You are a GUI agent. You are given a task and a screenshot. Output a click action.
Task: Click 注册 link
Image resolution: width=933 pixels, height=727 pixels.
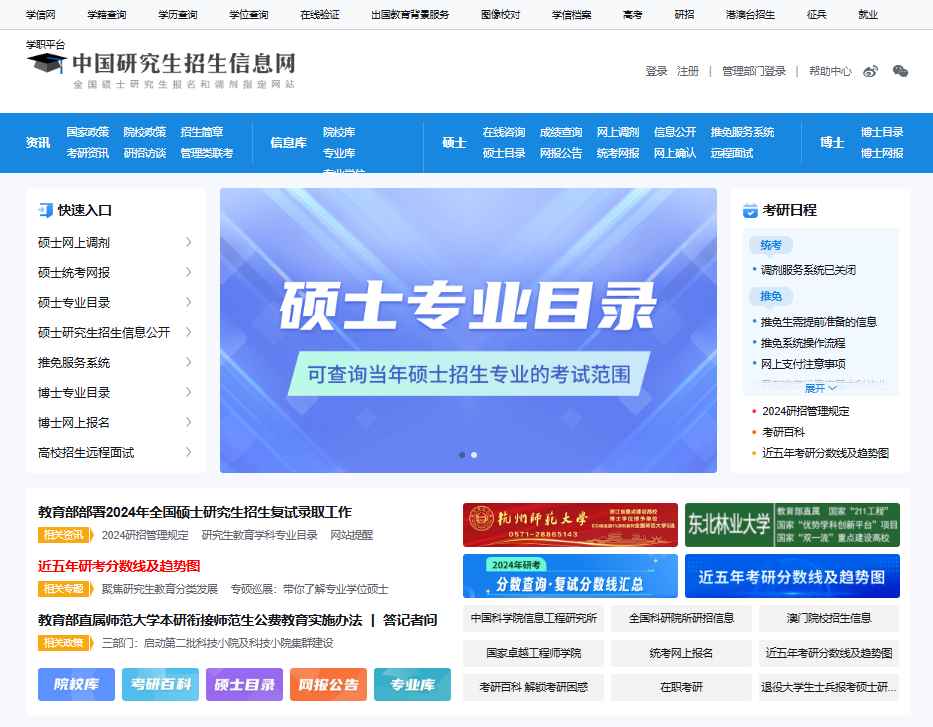[688, 71]
